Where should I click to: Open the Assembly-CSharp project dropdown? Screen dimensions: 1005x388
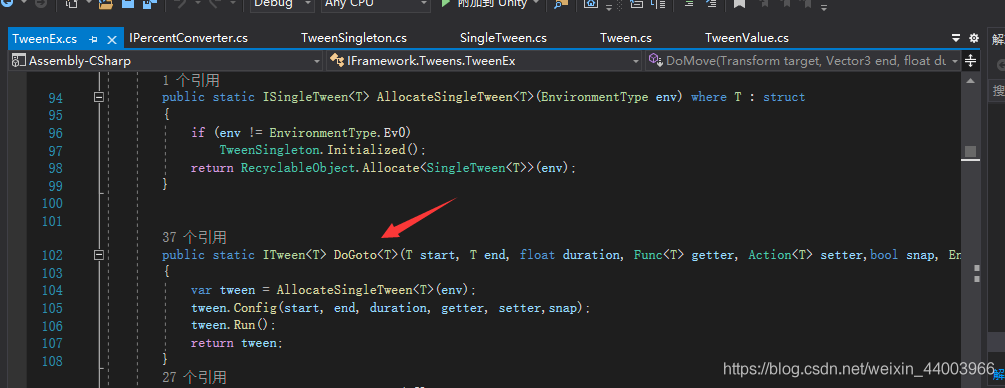pyautogui.click(x=165, y=62)
